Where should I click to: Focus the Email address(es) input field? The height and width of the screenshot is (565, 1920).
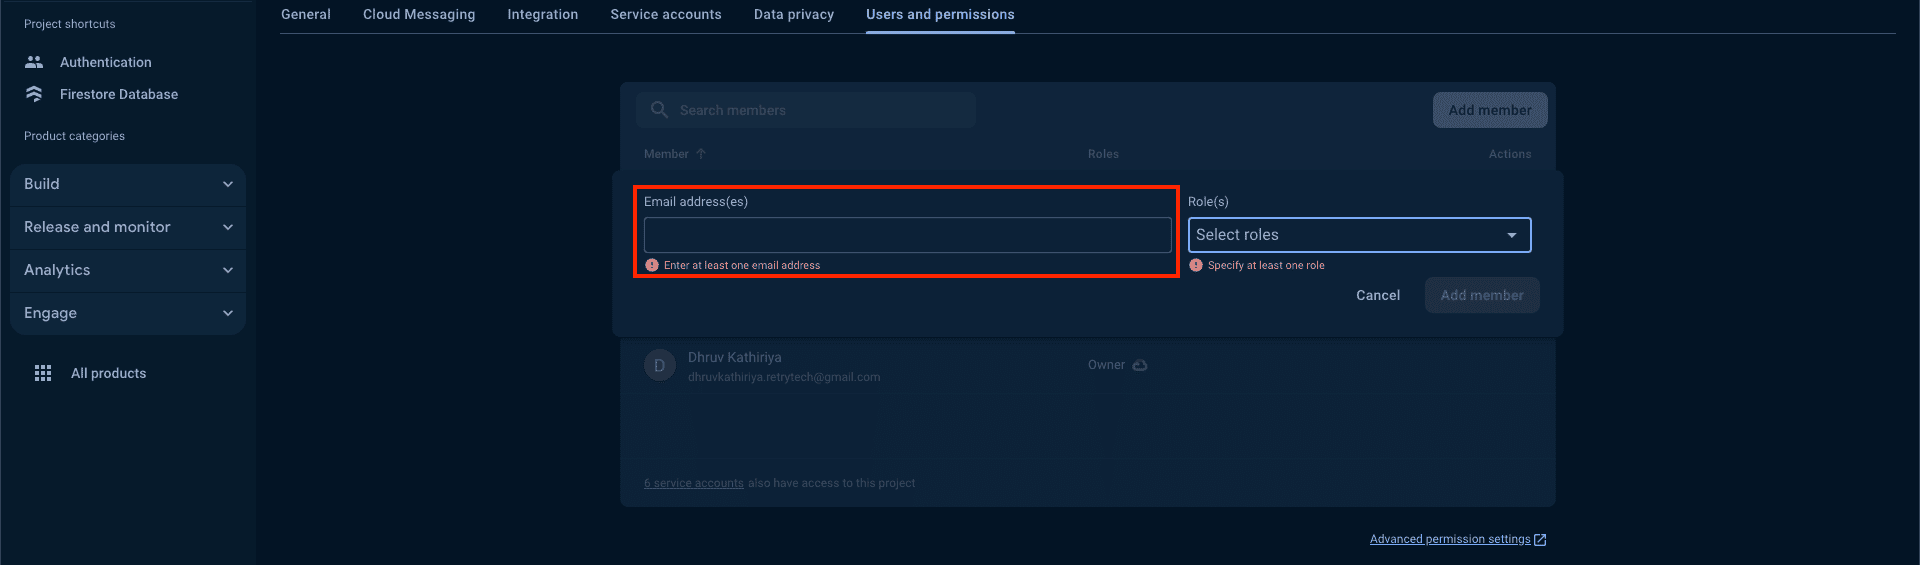click(x=908, y=235)
